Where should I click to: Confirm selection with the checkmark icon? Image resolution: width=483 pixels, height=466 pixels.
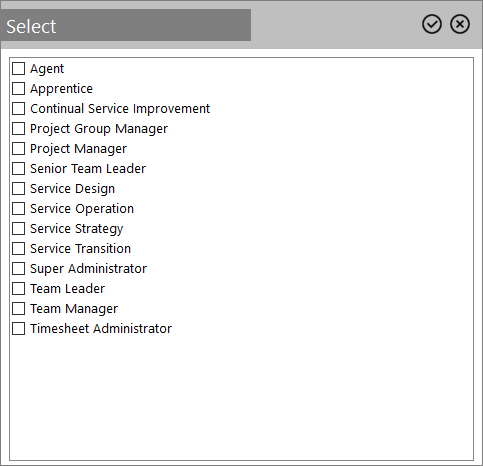(432, 24)
